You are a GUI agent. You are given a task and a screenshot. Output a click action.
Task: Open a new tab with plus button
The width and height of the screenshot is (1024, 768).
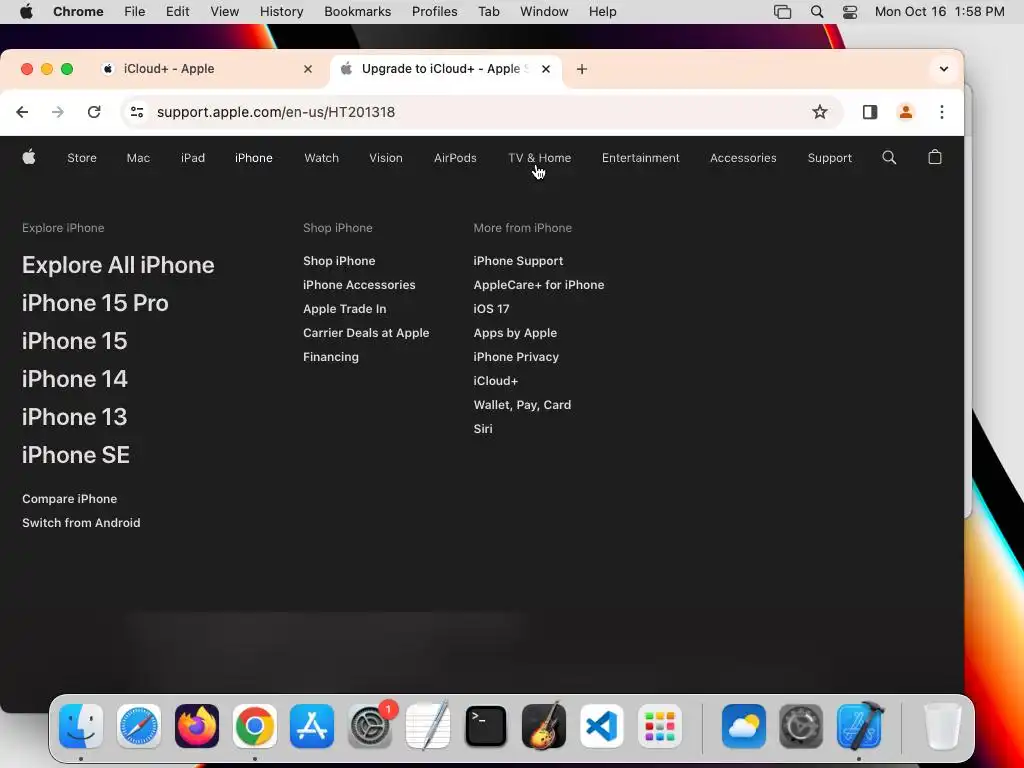click(582, 69)
